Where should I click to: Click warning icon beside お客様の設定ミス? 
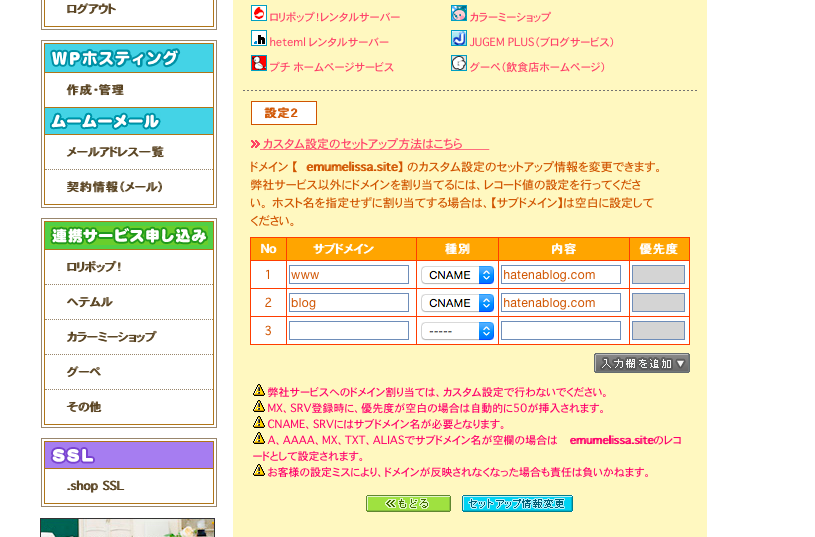259,470
